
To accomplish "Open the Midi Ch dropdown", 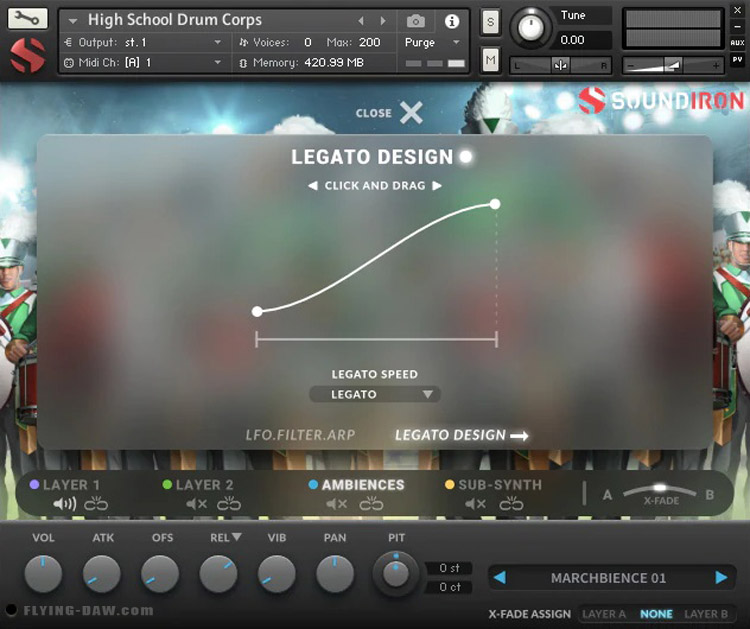I will tap(143, 63).
